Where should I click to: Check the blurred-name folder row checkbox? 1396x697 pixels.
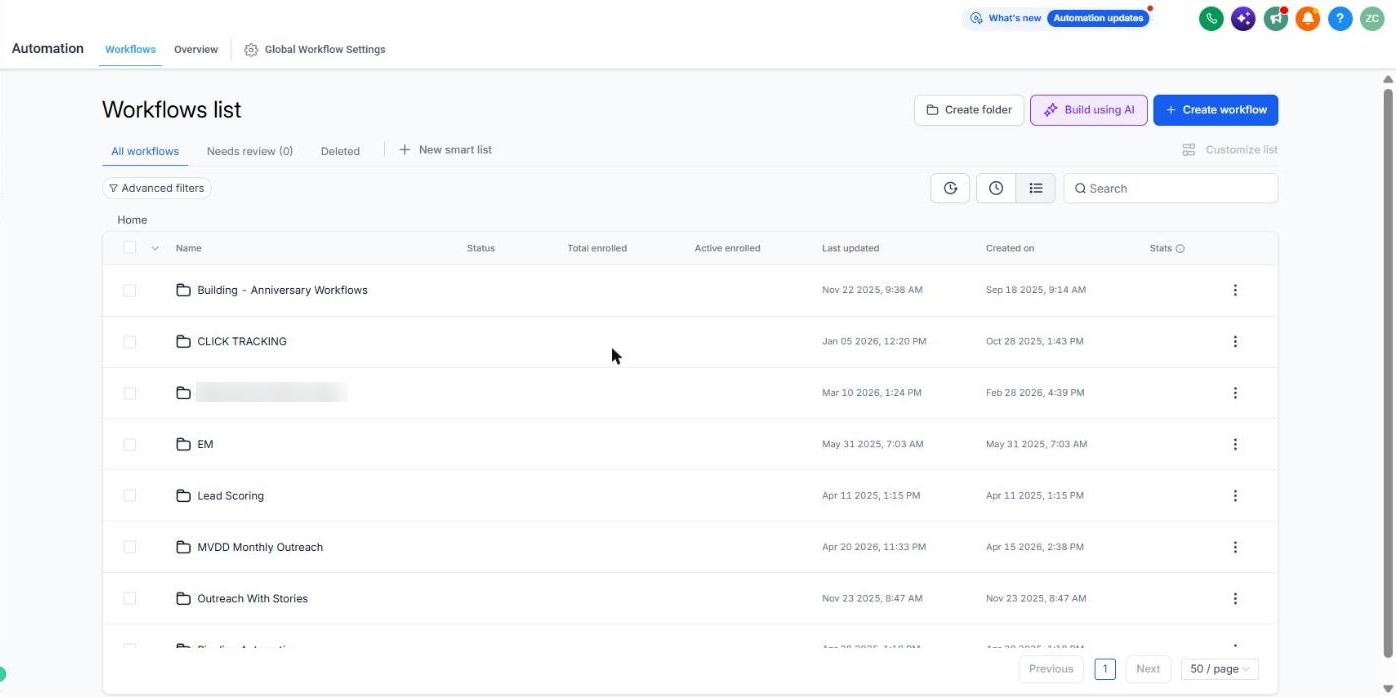point(129,393)
